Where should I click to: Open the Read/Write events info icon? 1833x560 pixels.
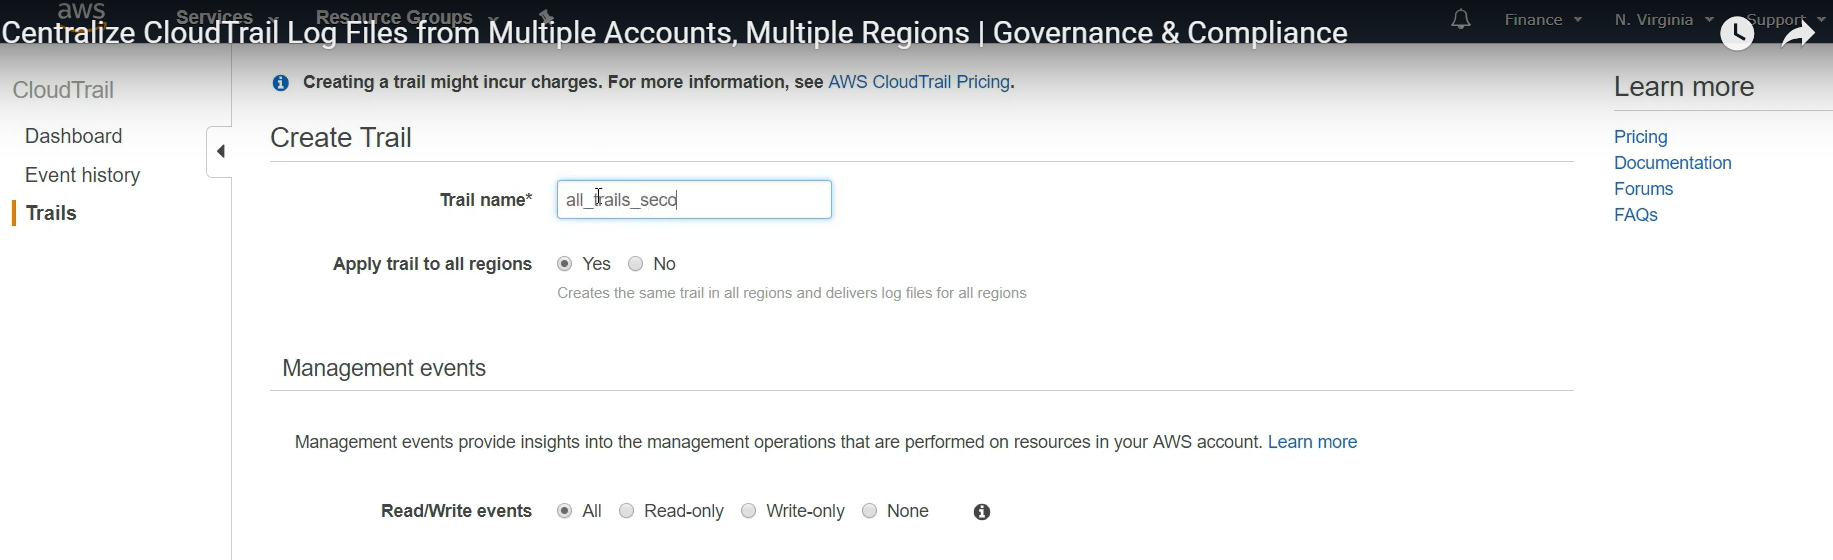pyautogui.click(x=982, y=512)
